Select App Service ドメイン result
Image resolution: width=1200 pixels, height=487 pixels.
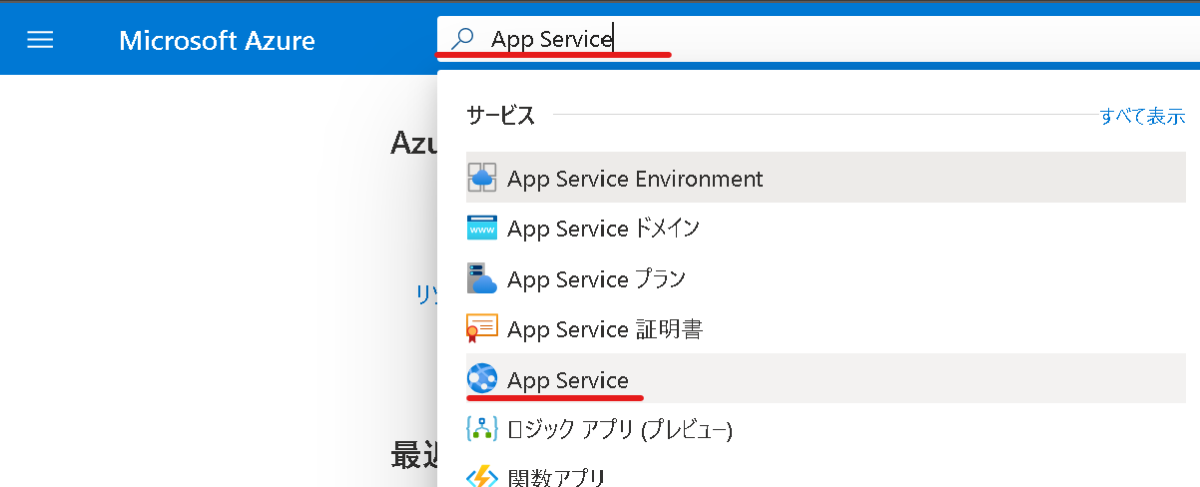click(826, 228)
